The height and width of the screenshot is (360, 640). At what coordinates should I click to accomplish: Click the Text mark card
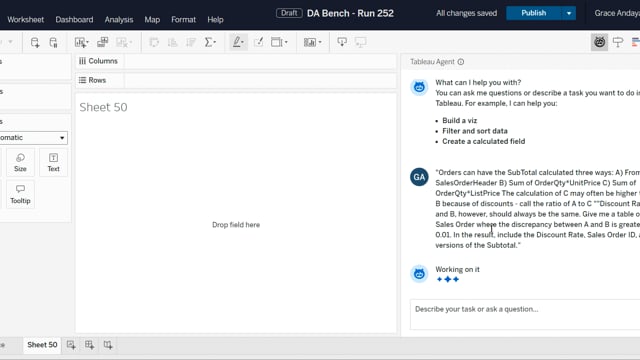53,162
